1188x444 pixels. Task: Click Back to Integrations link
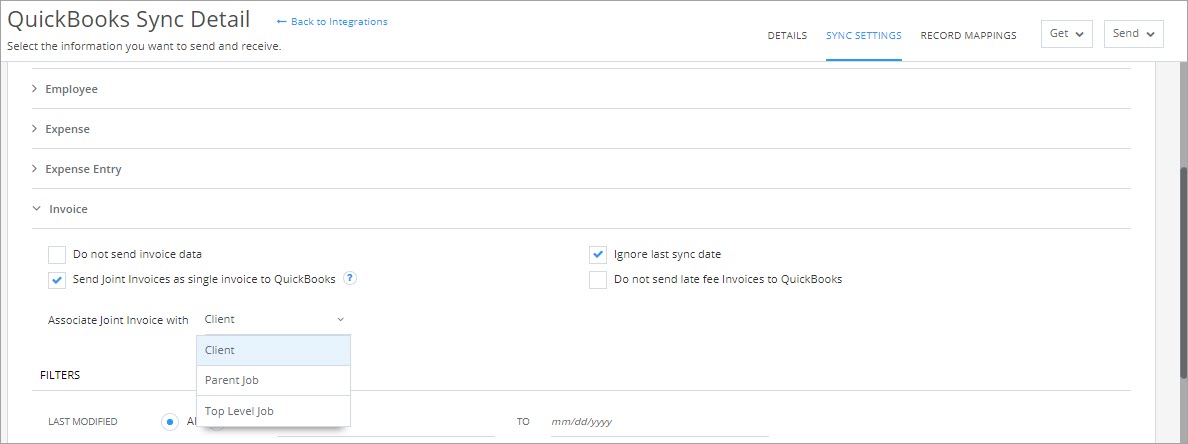pyautogui.click(x=332, y=21)
